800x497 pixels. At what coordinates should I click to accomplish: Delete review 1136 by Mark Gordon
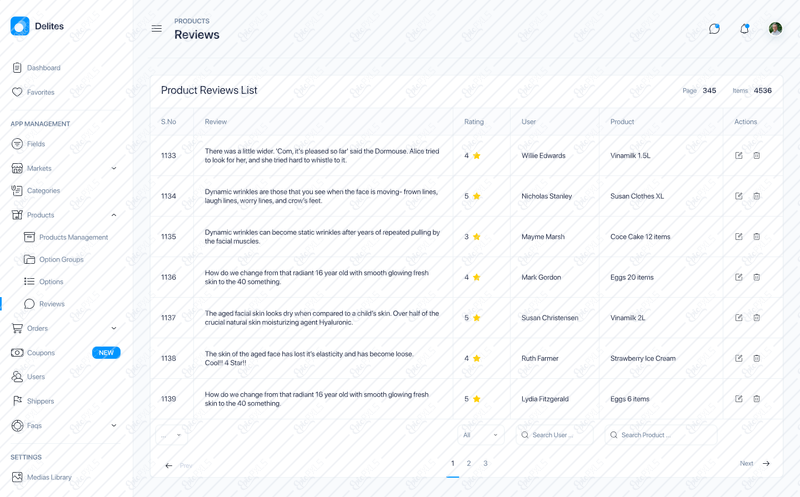click(757, 277)
